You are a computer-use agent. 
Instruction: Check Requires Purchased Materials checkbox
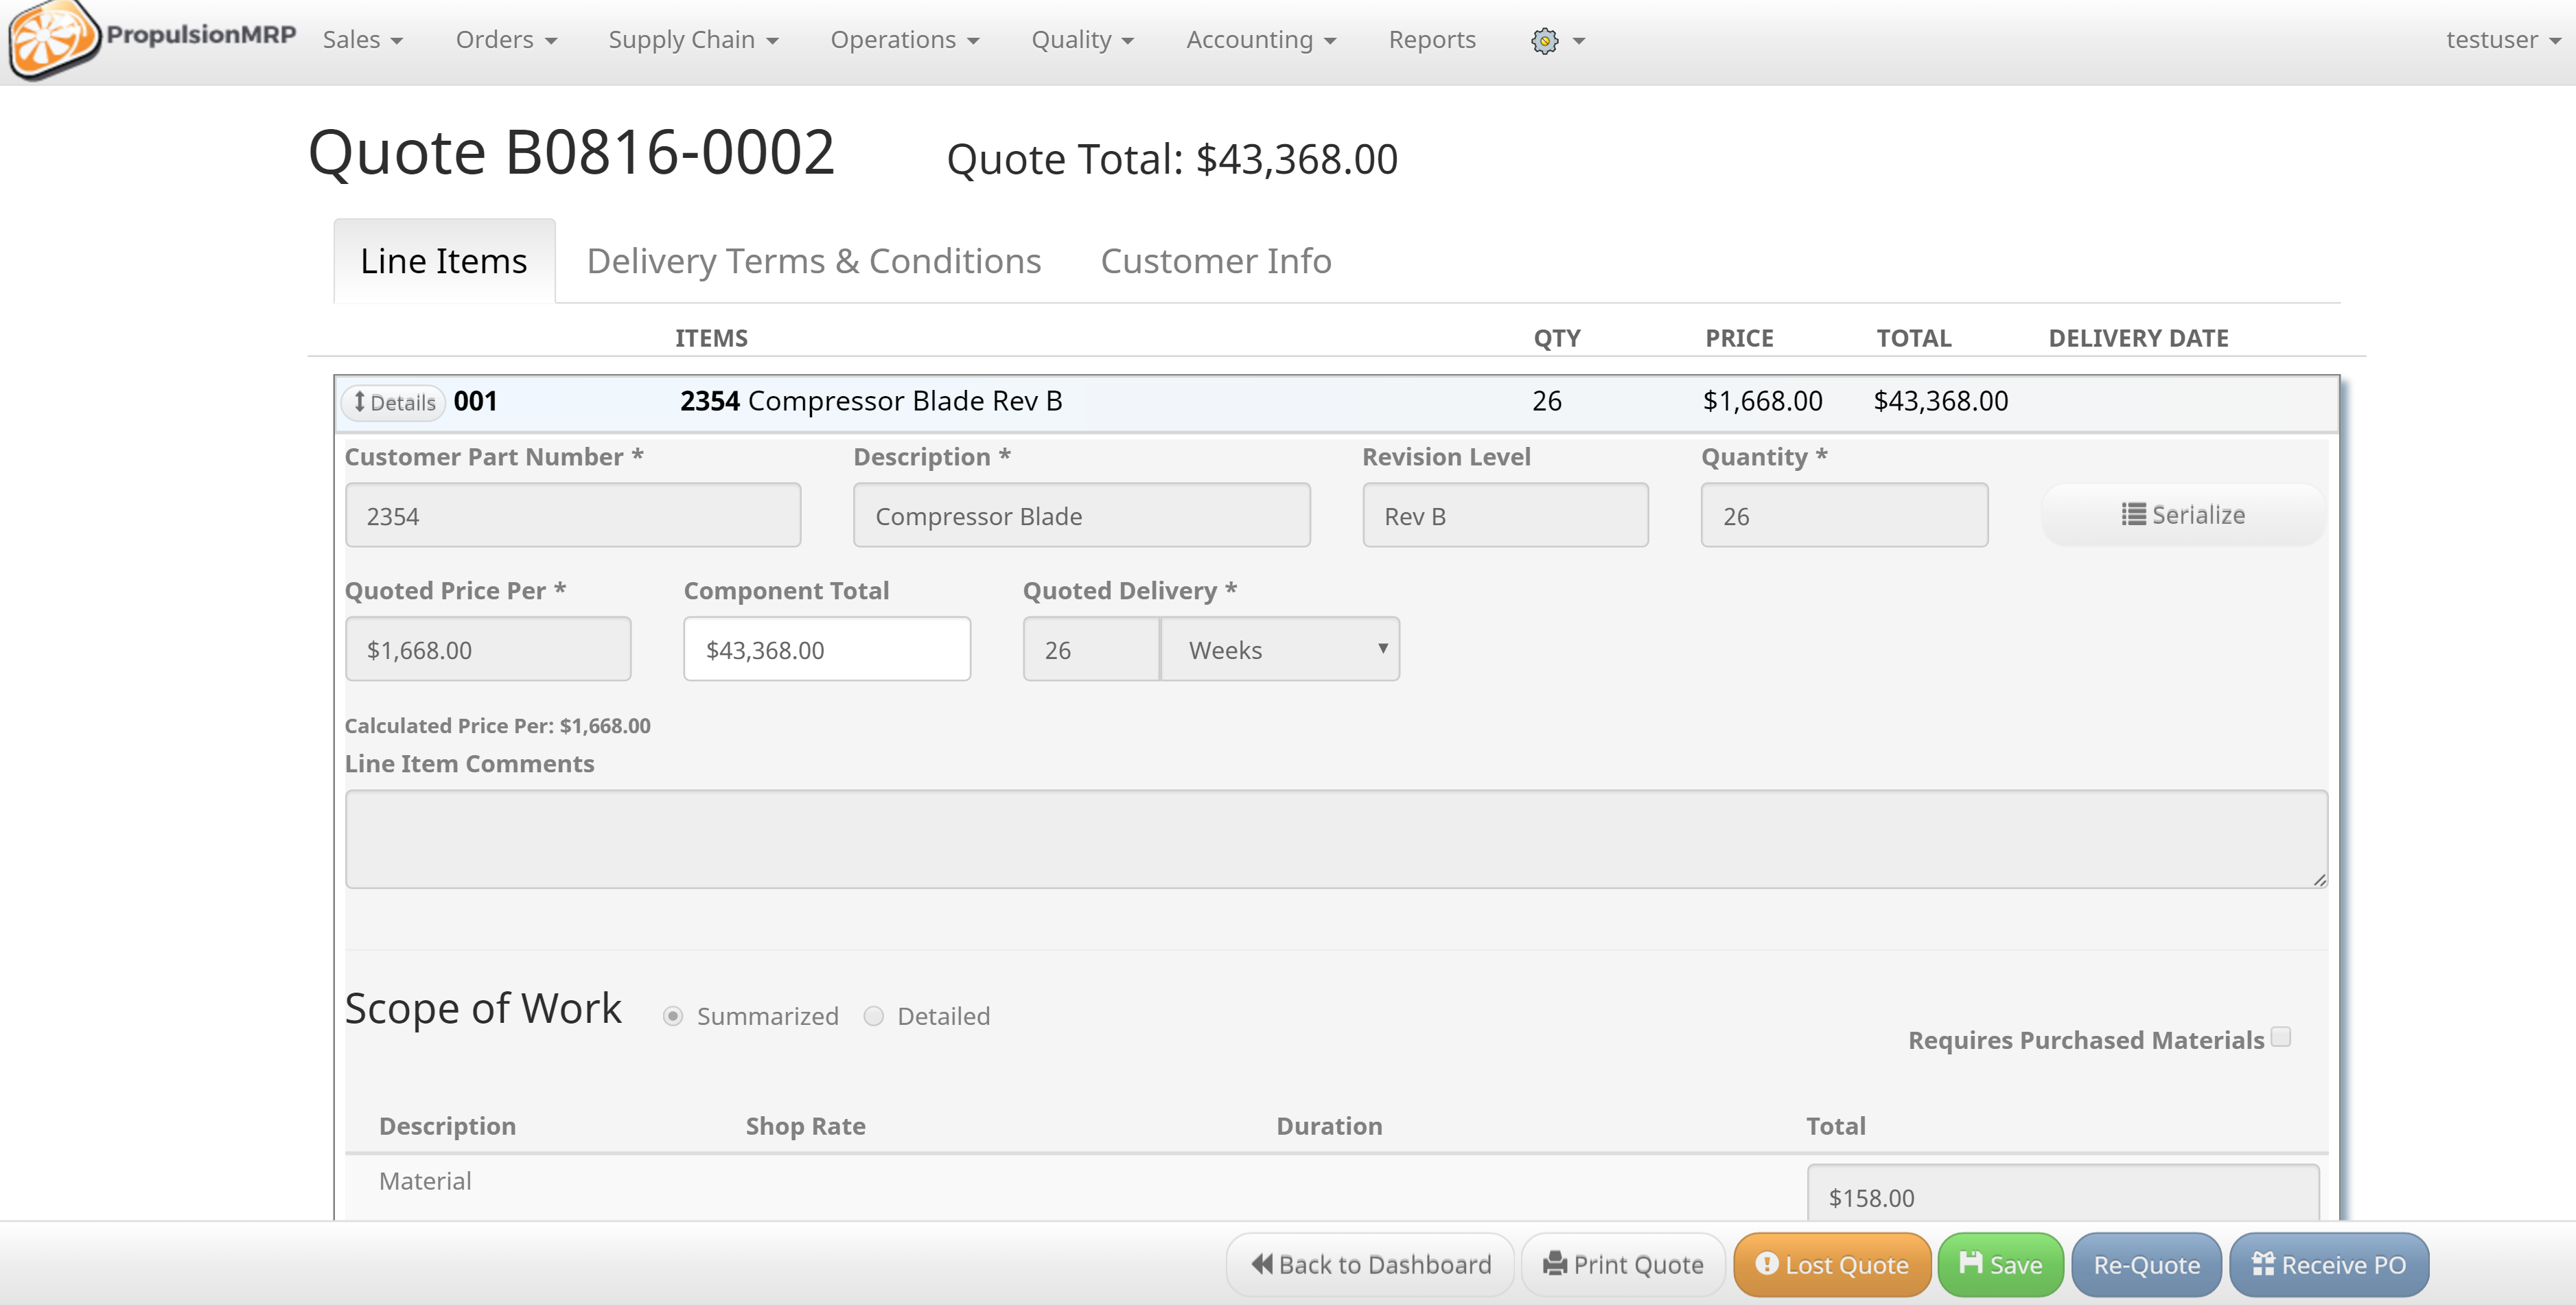pyautogui.click(x=2280, y=1037)
